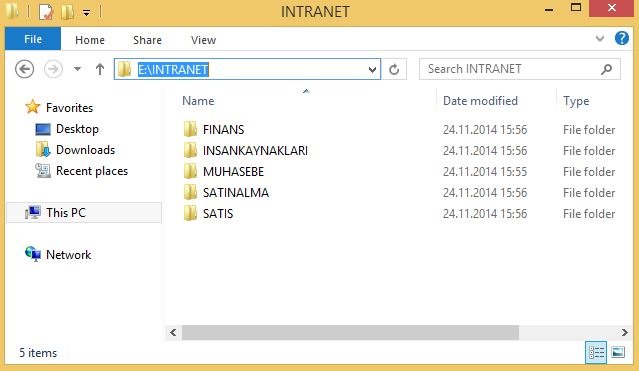
Task: Click the Back navigation arrow
Action: 24,69
